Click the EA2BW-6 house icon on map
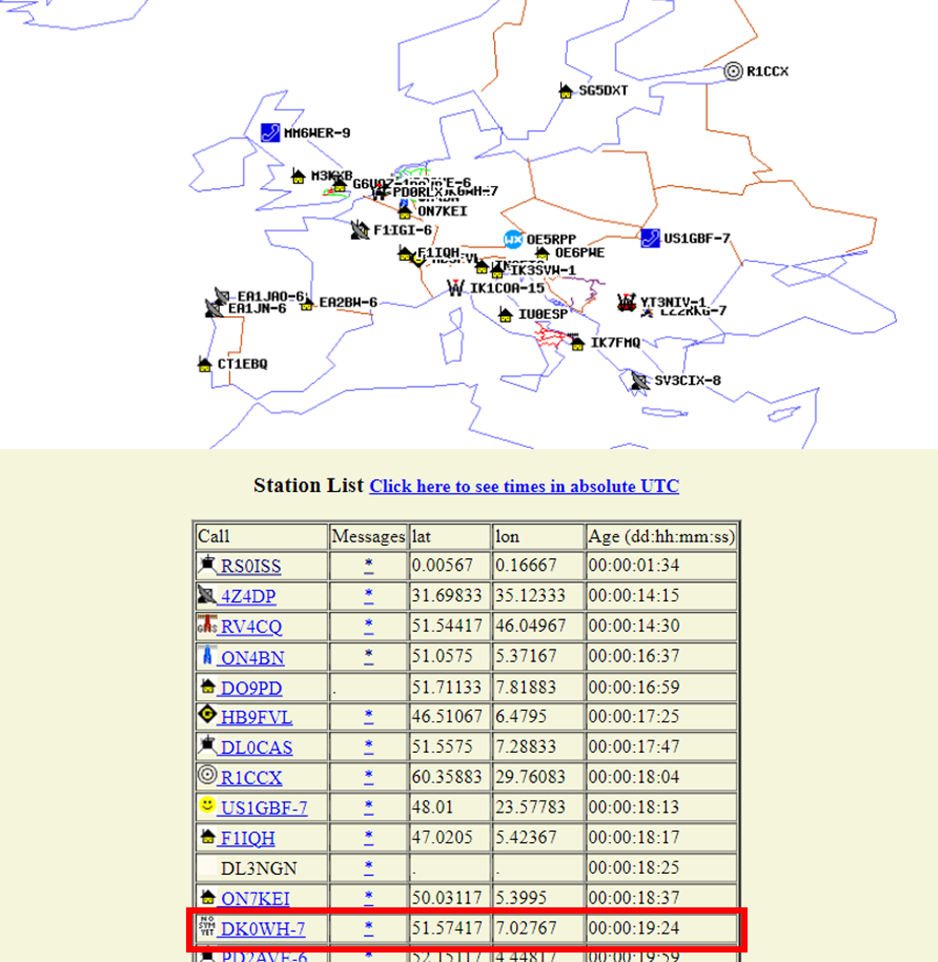This screenshot has height=962, width=938. (307, 303)
